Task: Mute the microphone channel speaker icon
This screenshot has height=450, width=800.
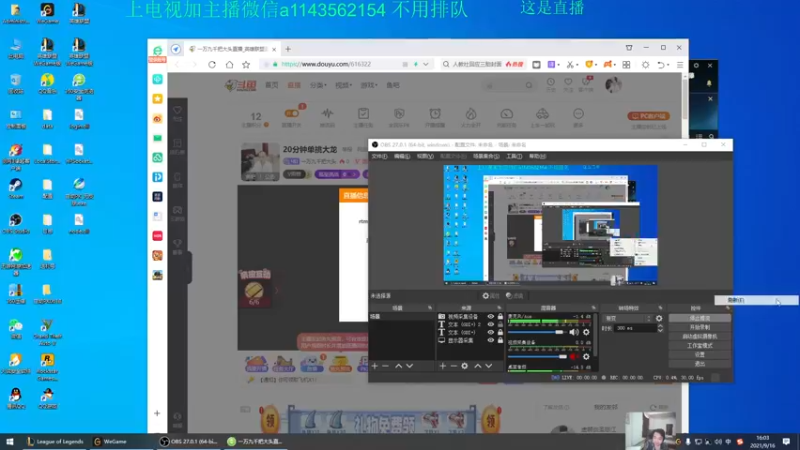Action: coord(574,332)
